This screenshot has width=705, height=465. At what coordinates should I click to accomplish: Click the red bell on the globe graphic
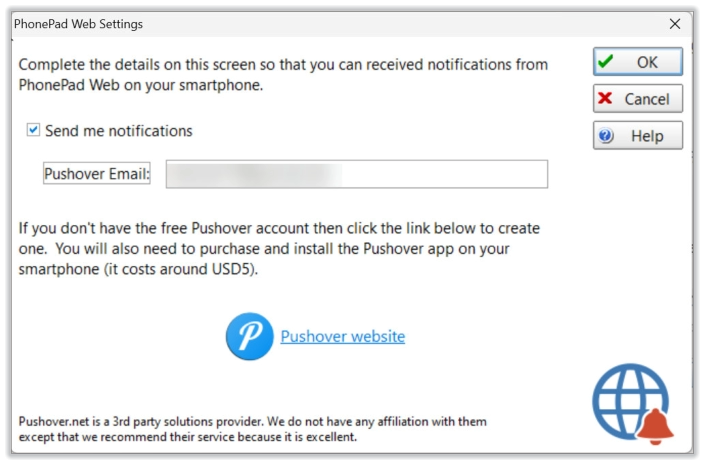coord(655,426)
